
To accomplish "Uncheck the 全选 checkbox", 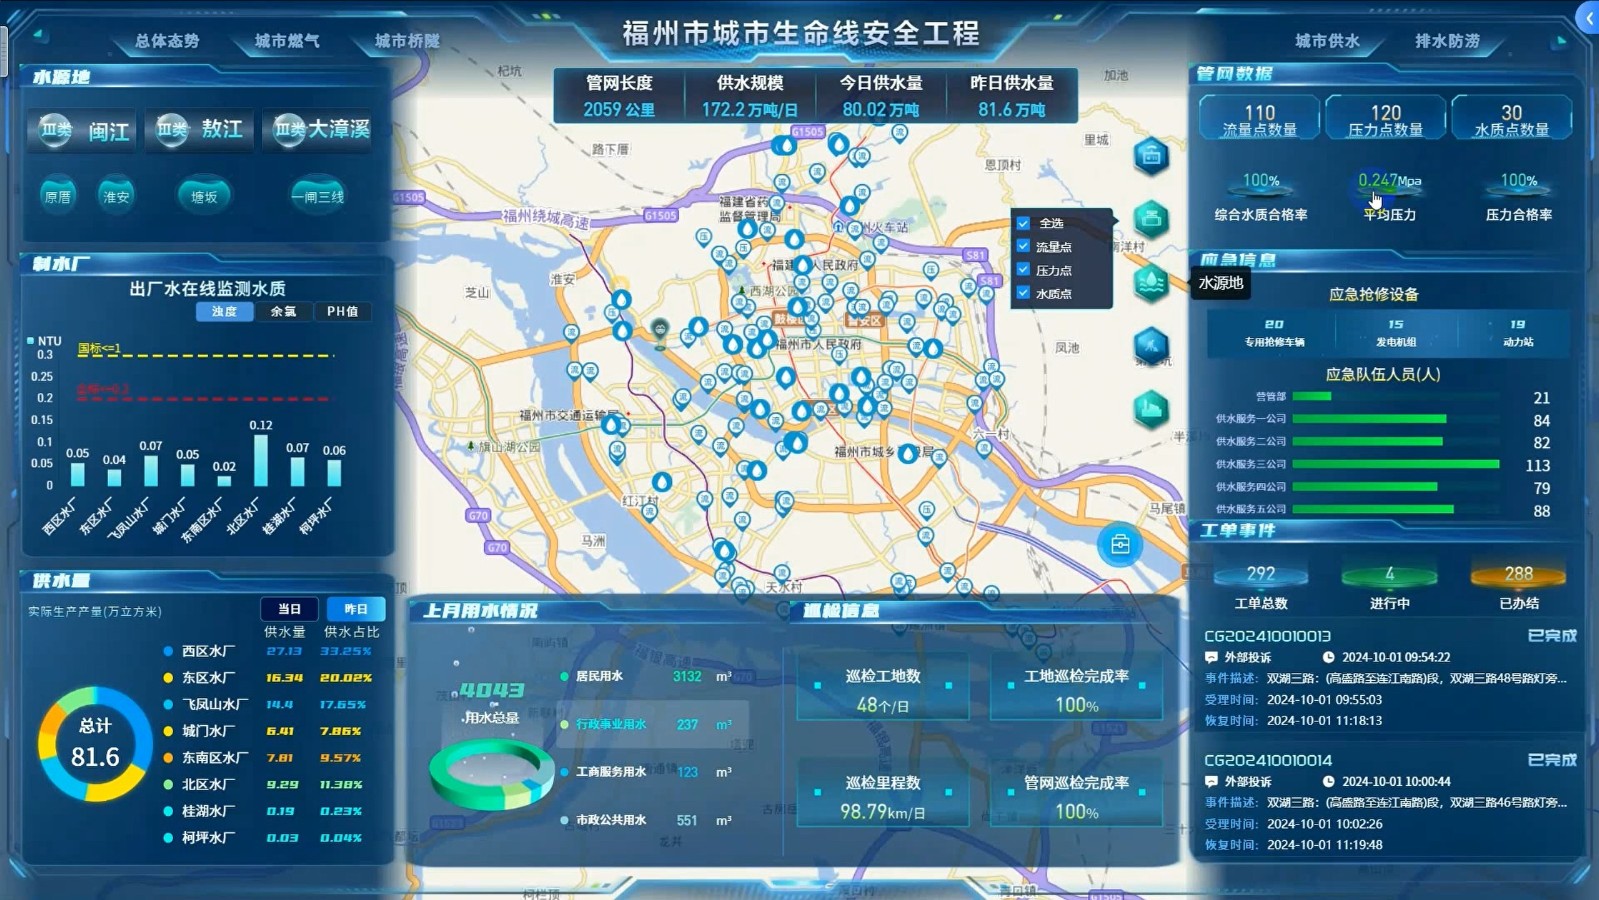I will tap(1023, 223).
